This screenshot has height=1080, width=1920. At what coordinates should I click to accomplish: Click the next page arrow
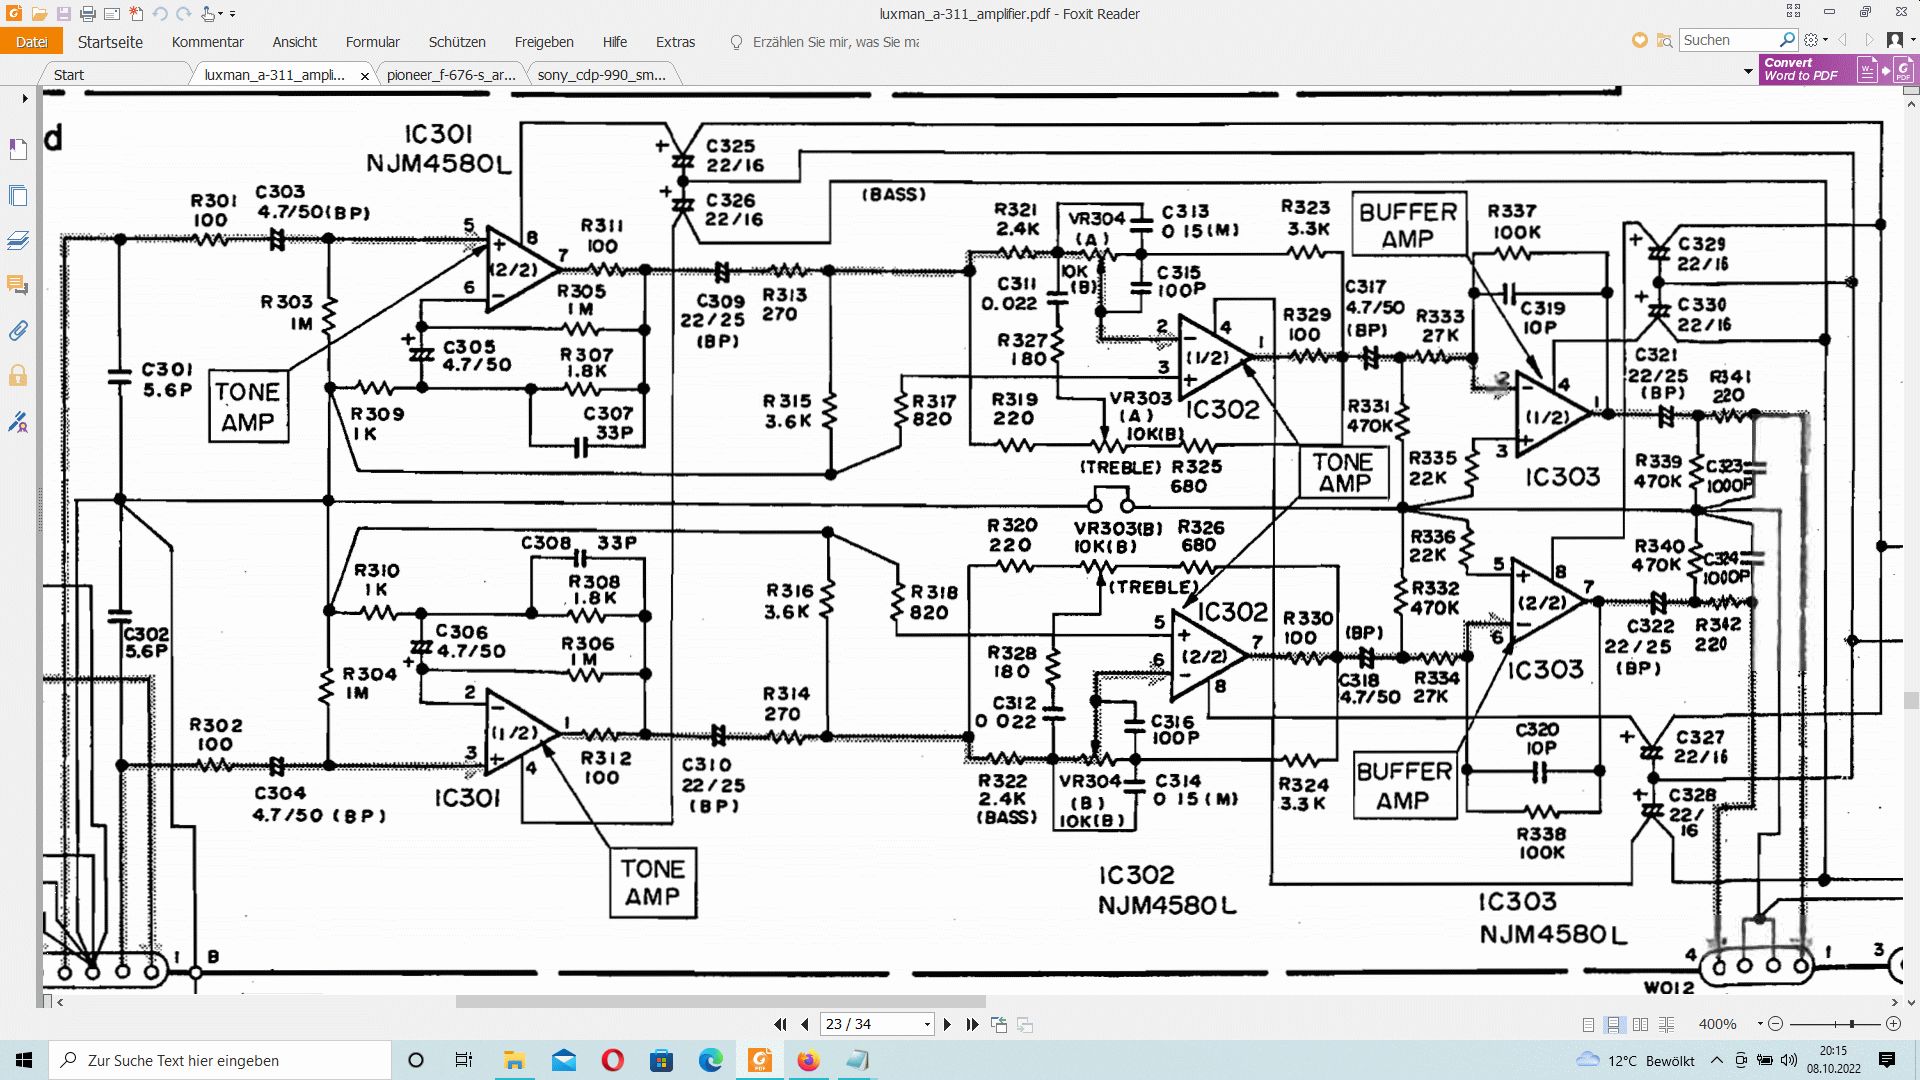[x=948, y=1024]
